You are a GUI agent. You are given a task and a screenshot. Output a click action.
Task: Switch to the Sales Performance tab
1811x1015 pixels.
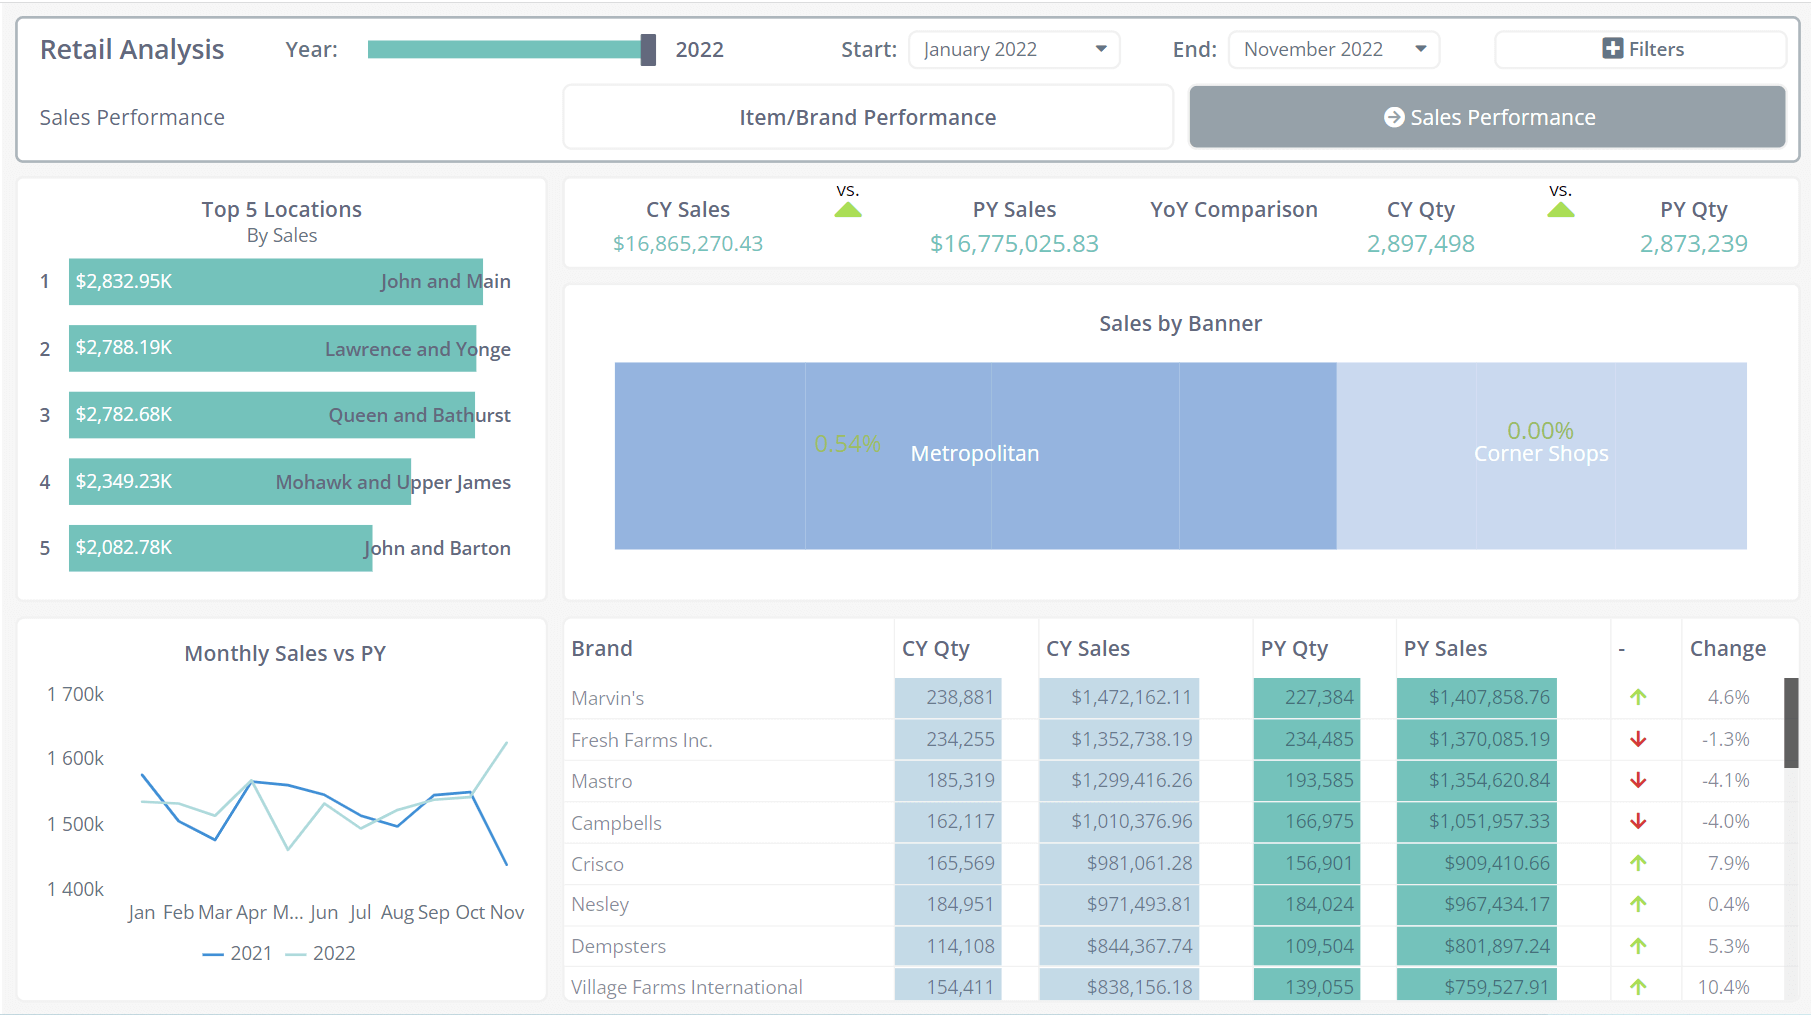(1486, 117)
